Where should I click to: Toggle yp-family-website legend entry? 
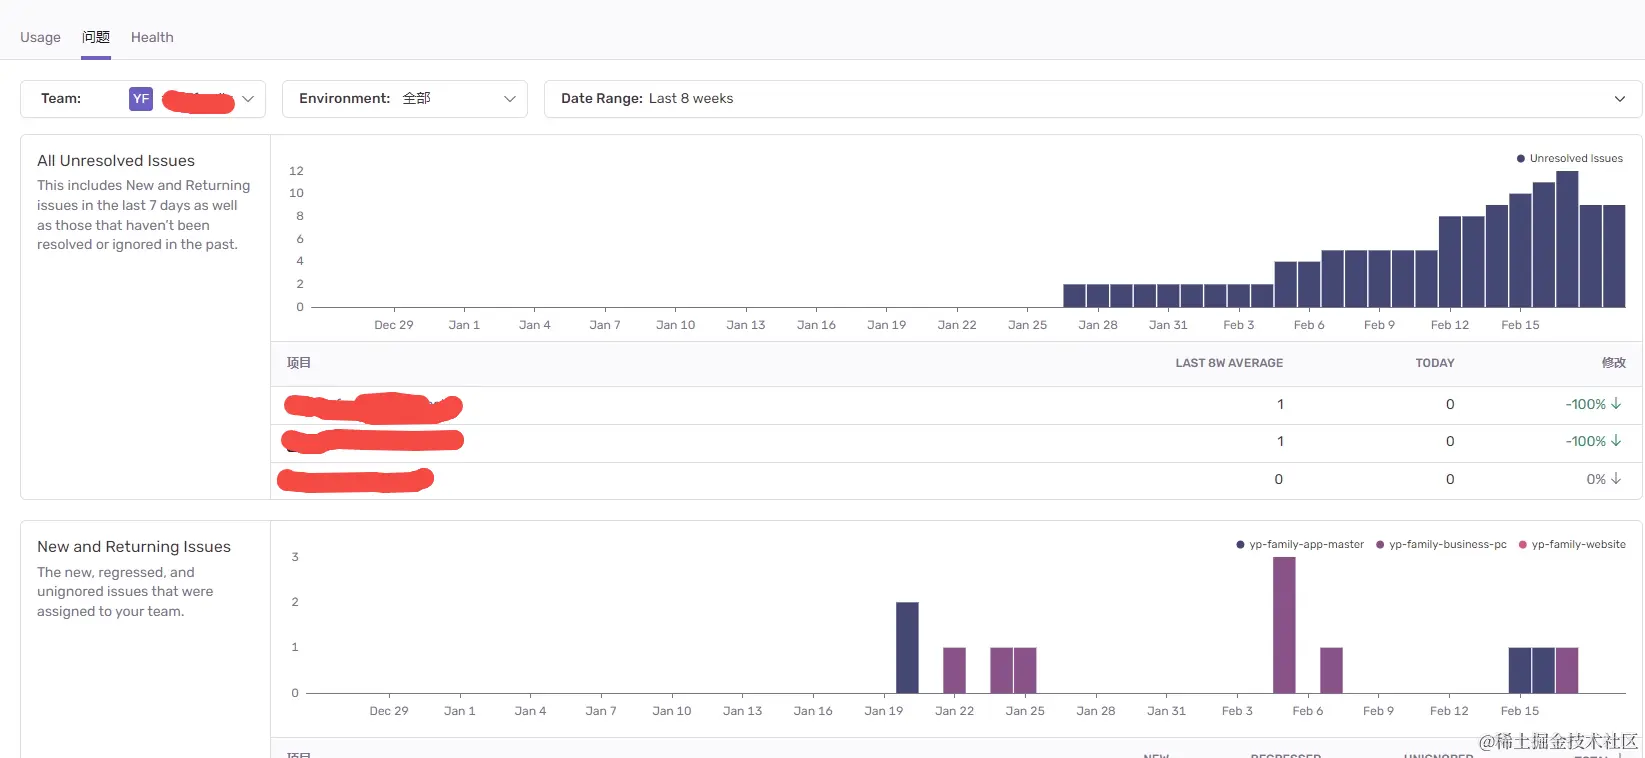(x=1572, y=545)
